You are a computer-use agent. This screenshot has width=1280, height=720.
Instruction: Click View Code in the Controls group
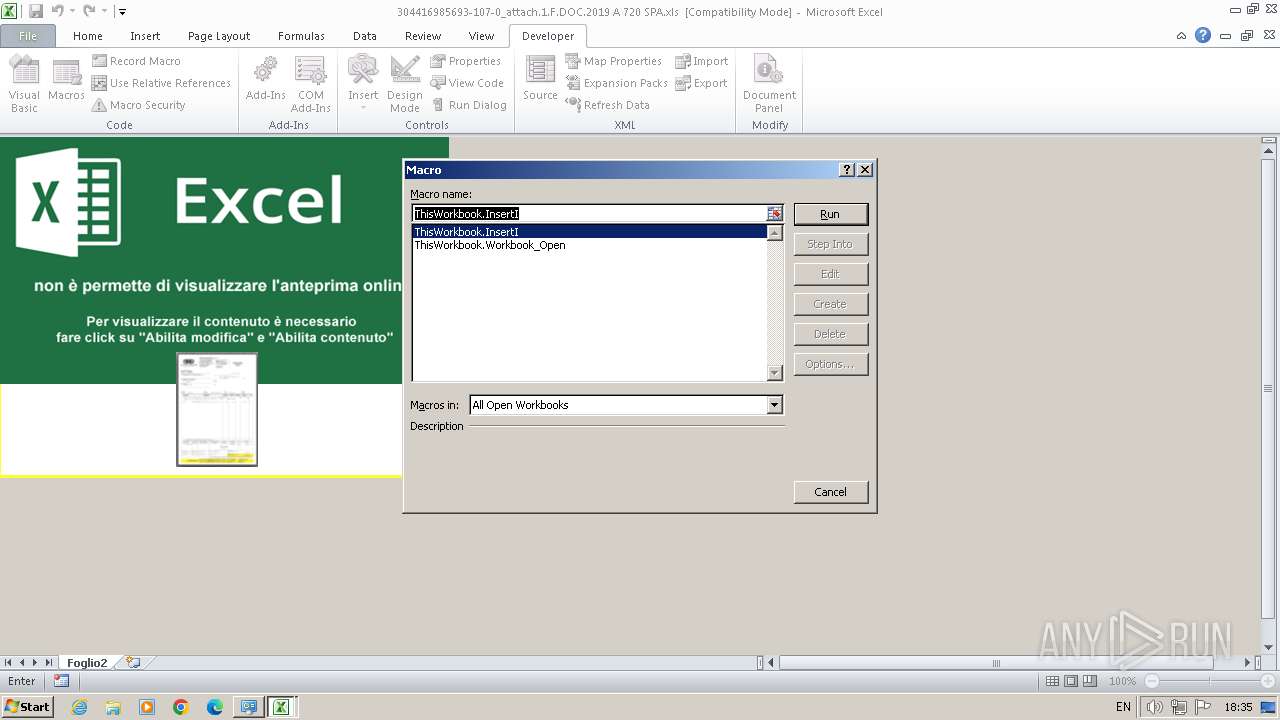[467, 83]
